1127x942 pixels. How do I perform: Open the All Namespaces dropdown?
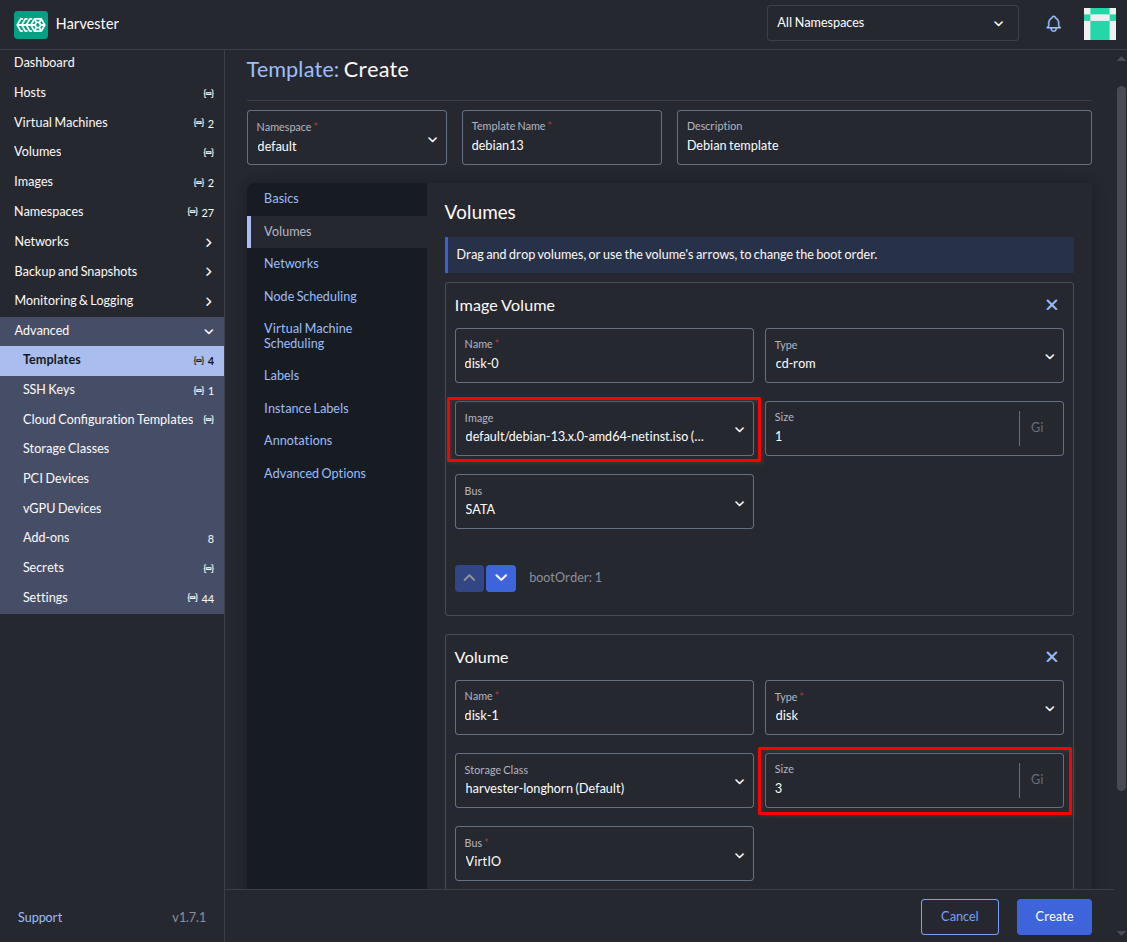pyautogui.click(x=892, y=23)
